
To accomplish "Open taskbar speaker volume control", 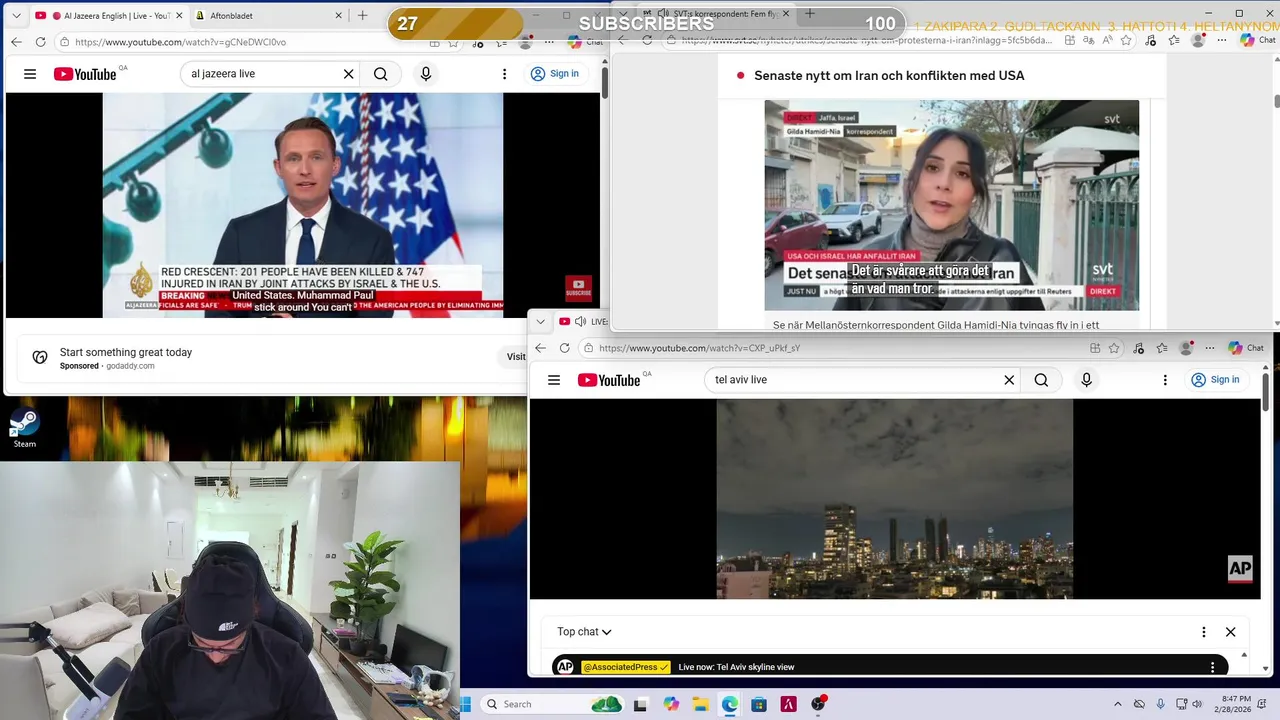I will 1197,704.
